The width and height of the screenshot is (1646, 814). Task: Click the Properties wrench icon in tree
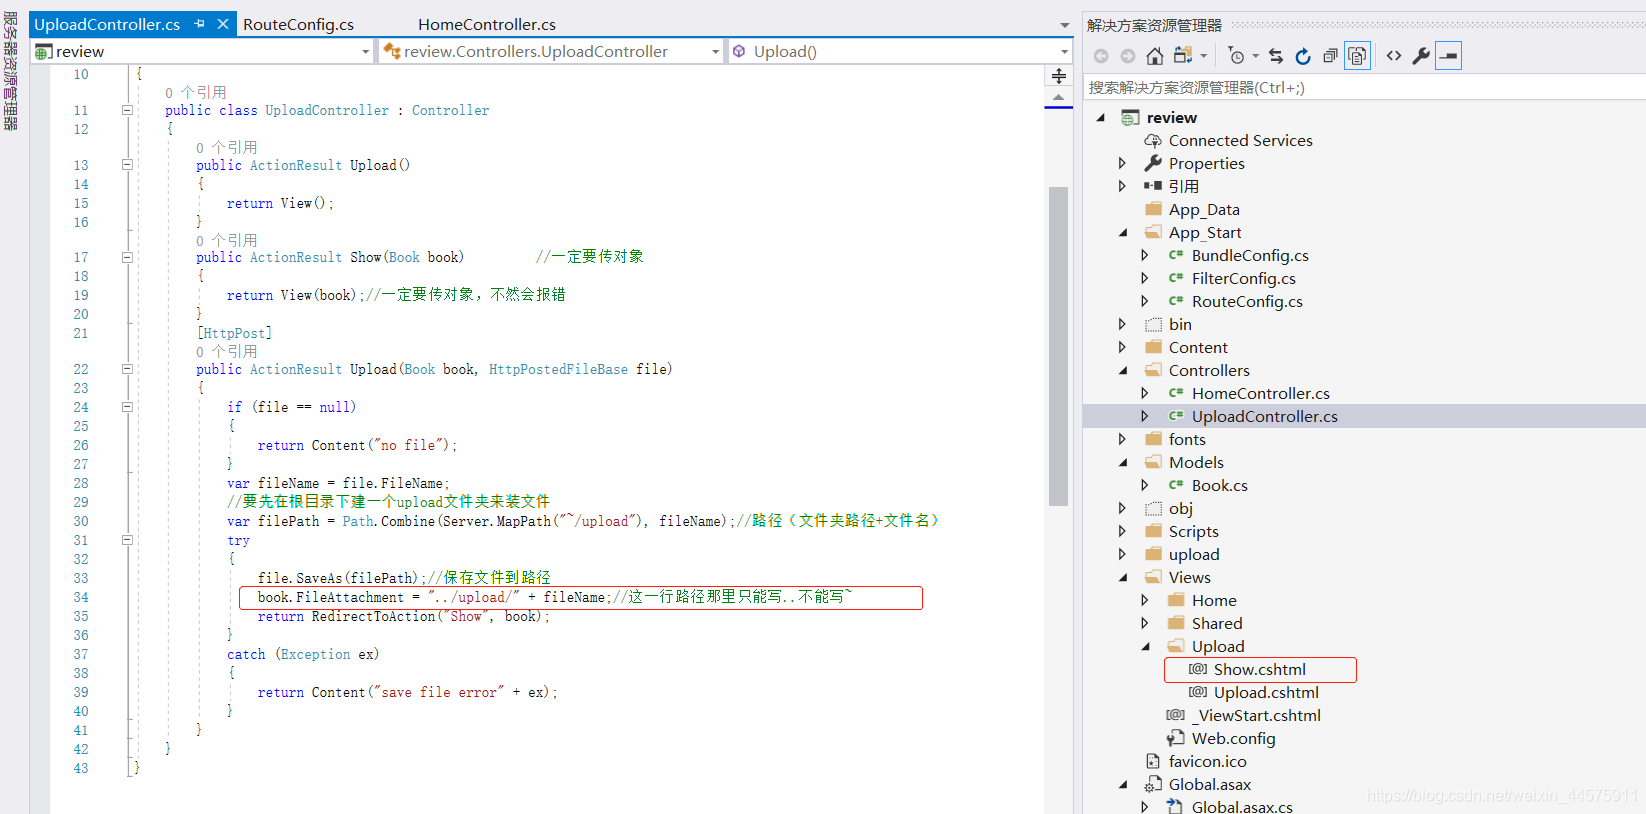click(1153, 163)
